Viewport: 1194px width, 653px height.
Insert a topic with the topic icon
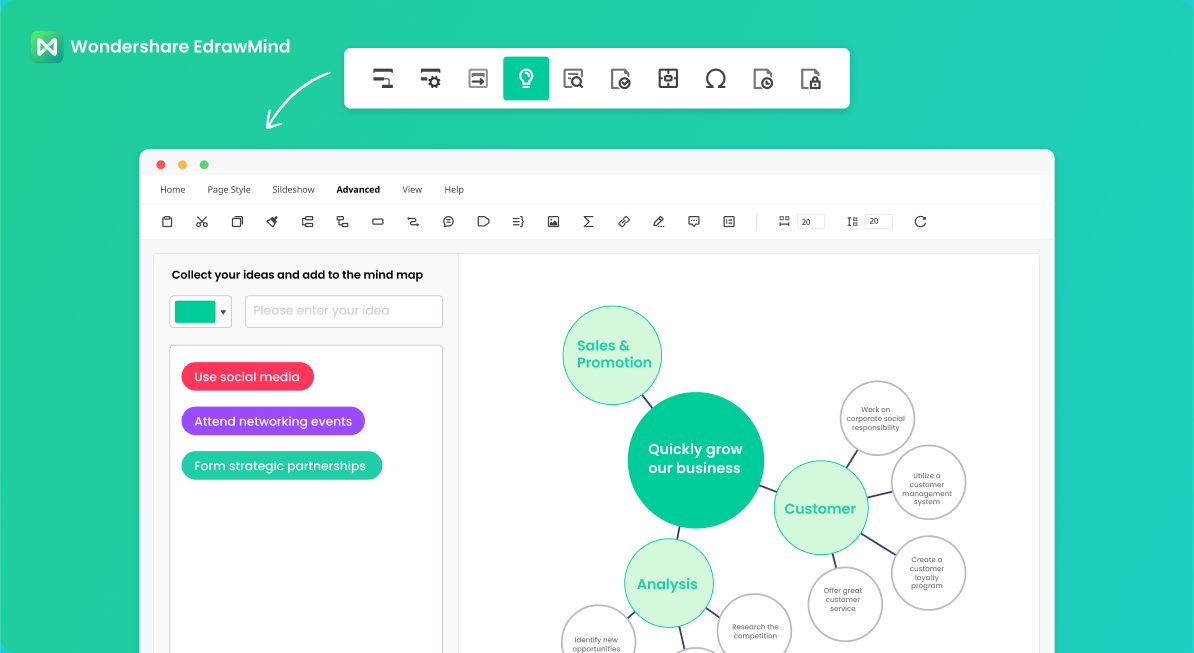point(308,221)
